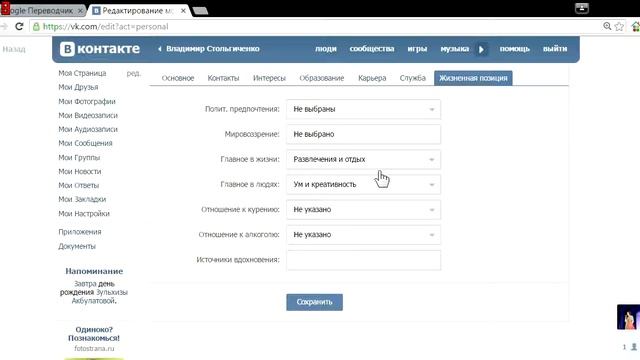Click the fotostrana.ru ad address
The width and height of the screenshot is (640, 360).
tap(94, 349)
